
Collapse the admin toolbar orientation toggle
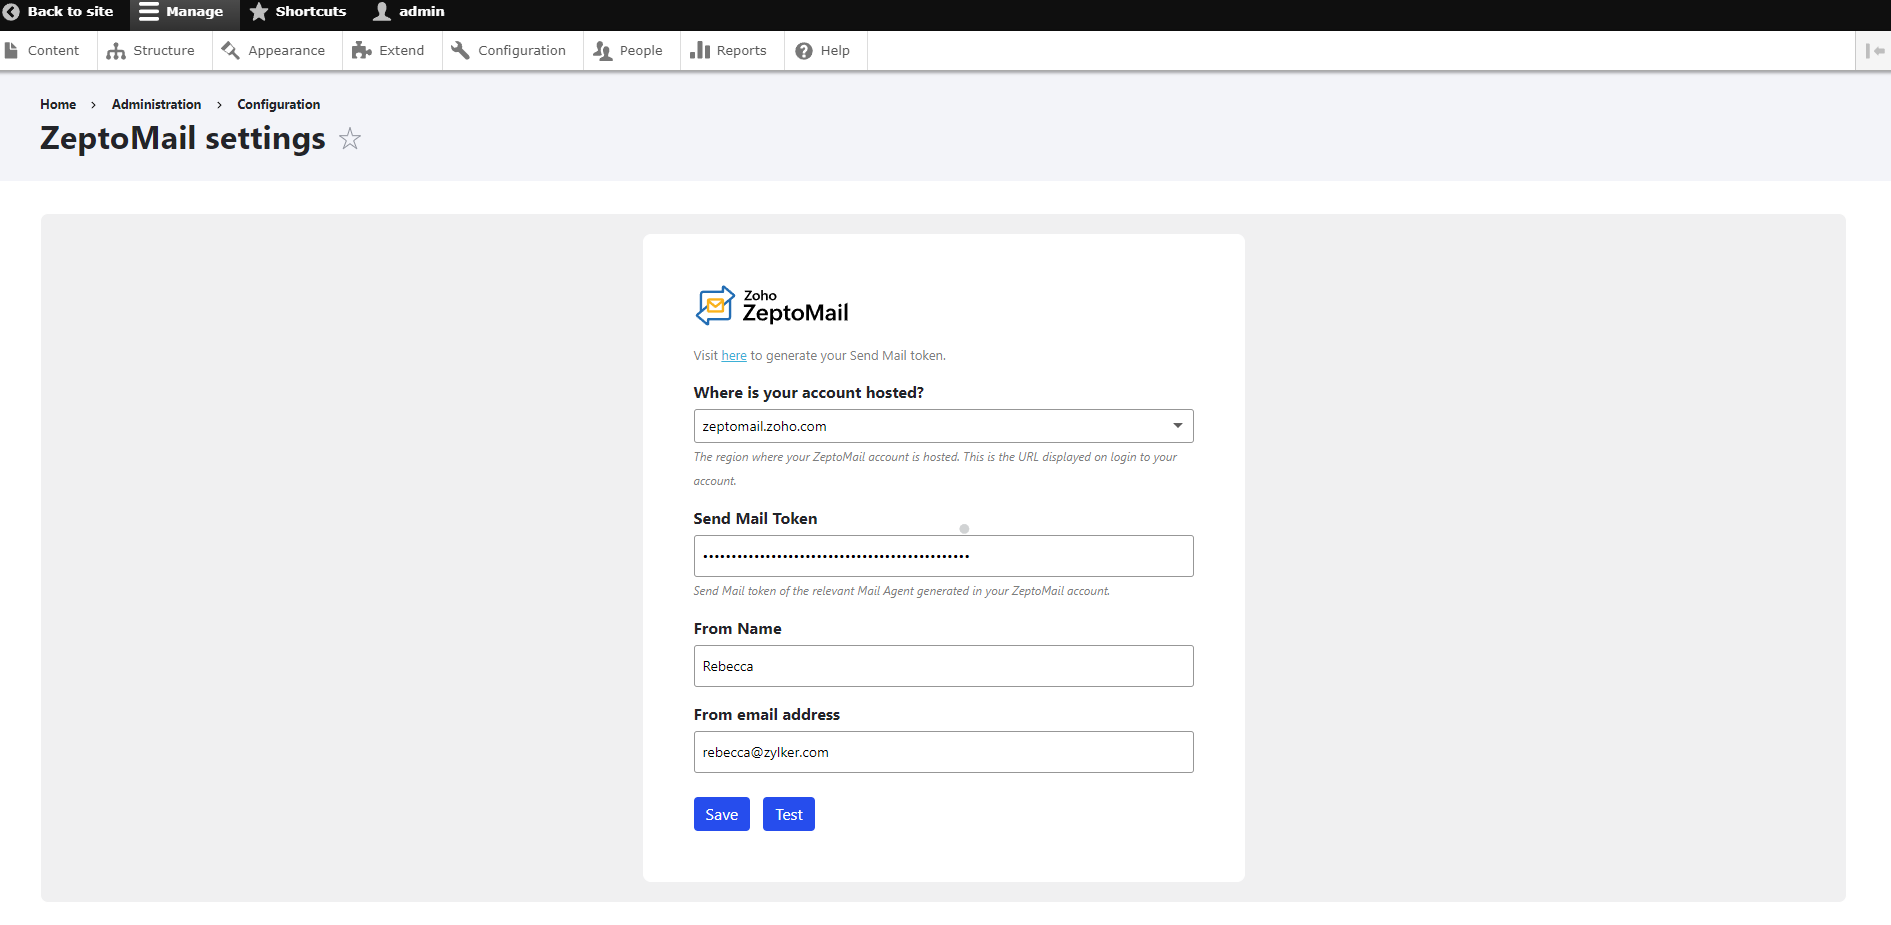coord(1874,50)
